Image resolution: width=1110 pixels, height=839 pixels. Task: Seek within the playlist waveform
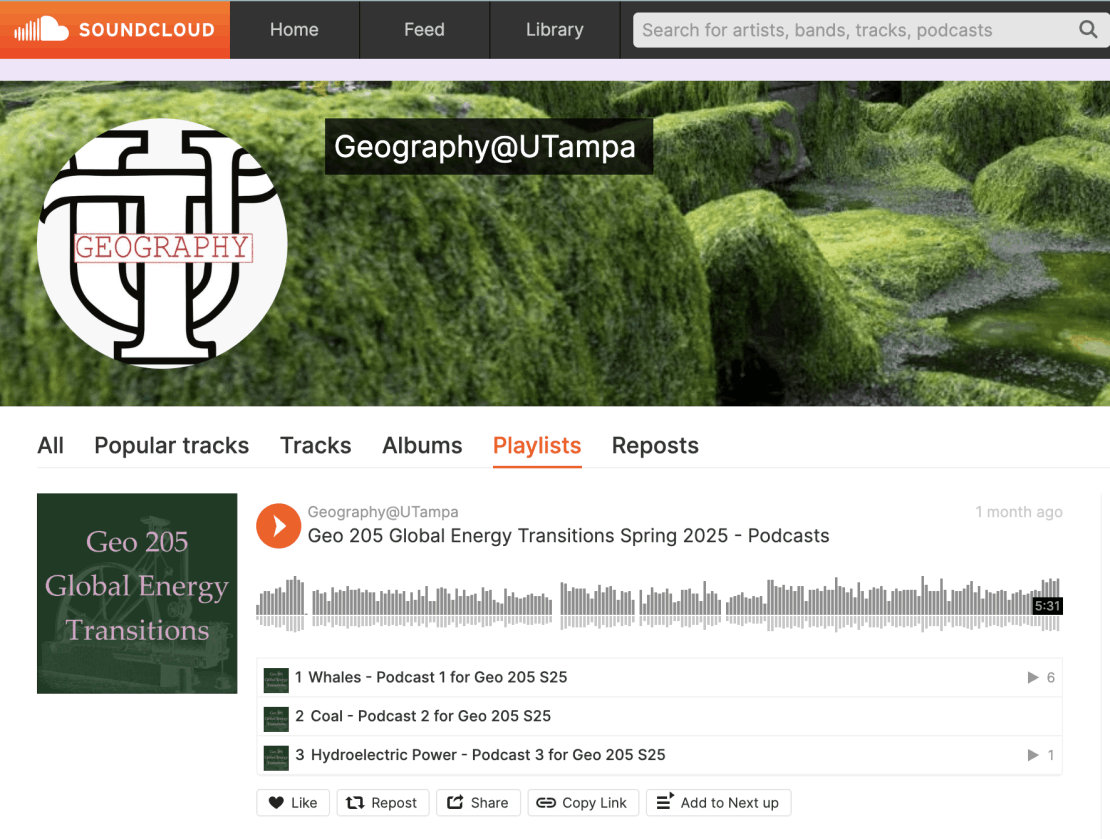coord(650,604)
